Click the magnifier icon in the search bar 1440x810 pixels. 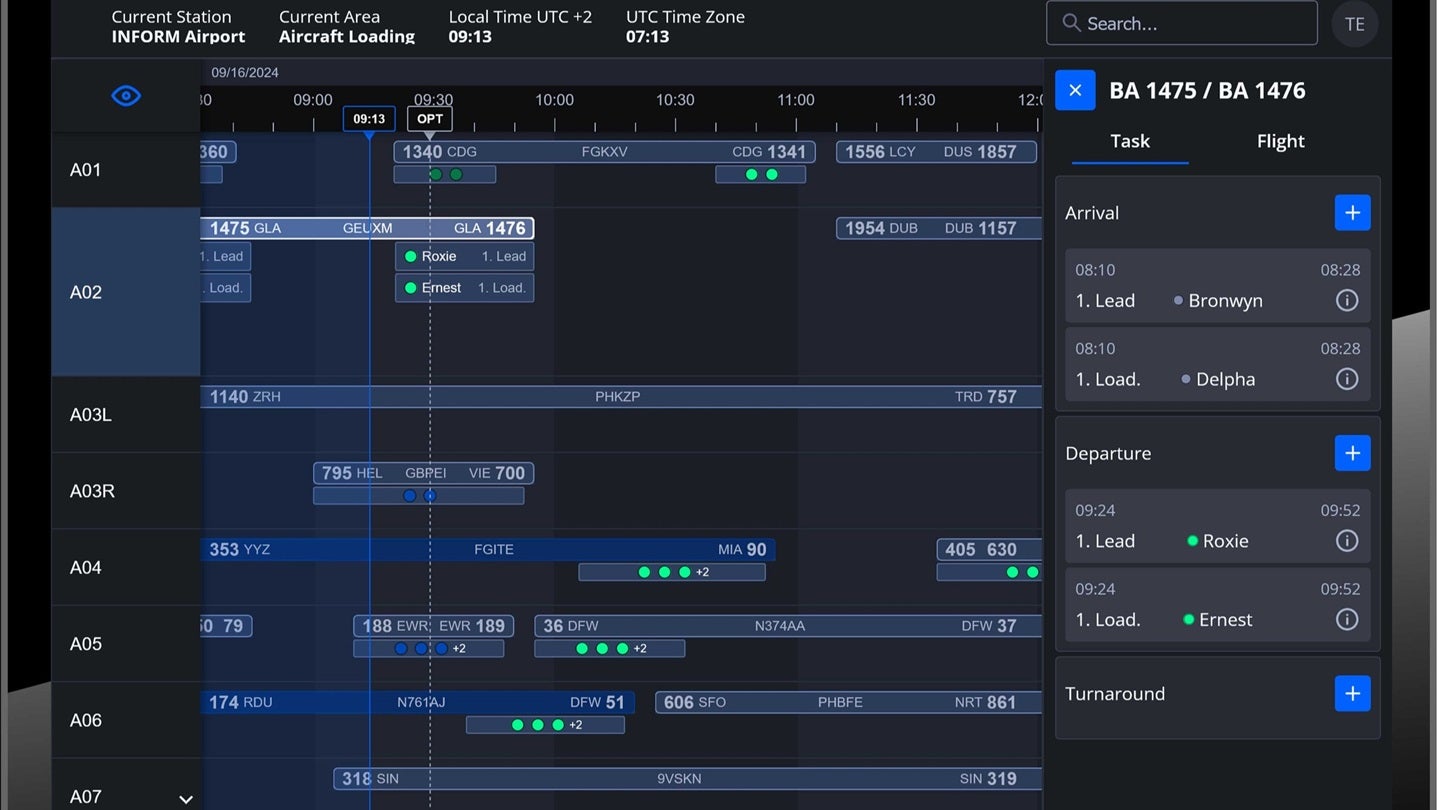1070,22
